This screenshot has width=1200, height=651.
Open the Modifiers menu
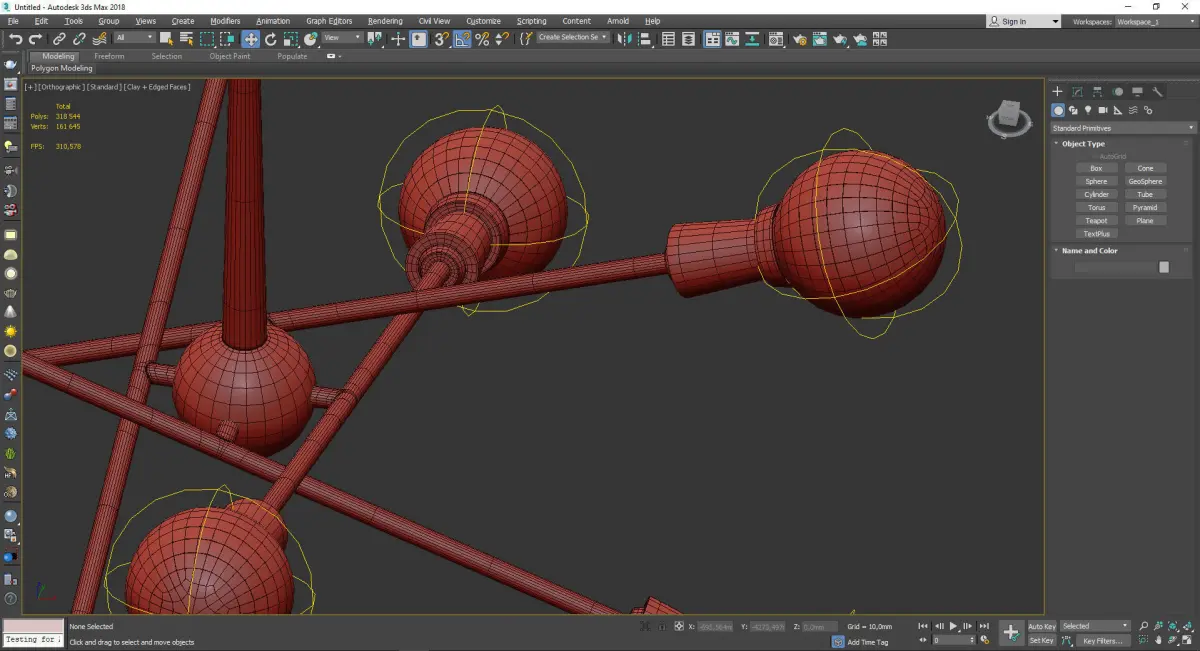pos(225,21)
